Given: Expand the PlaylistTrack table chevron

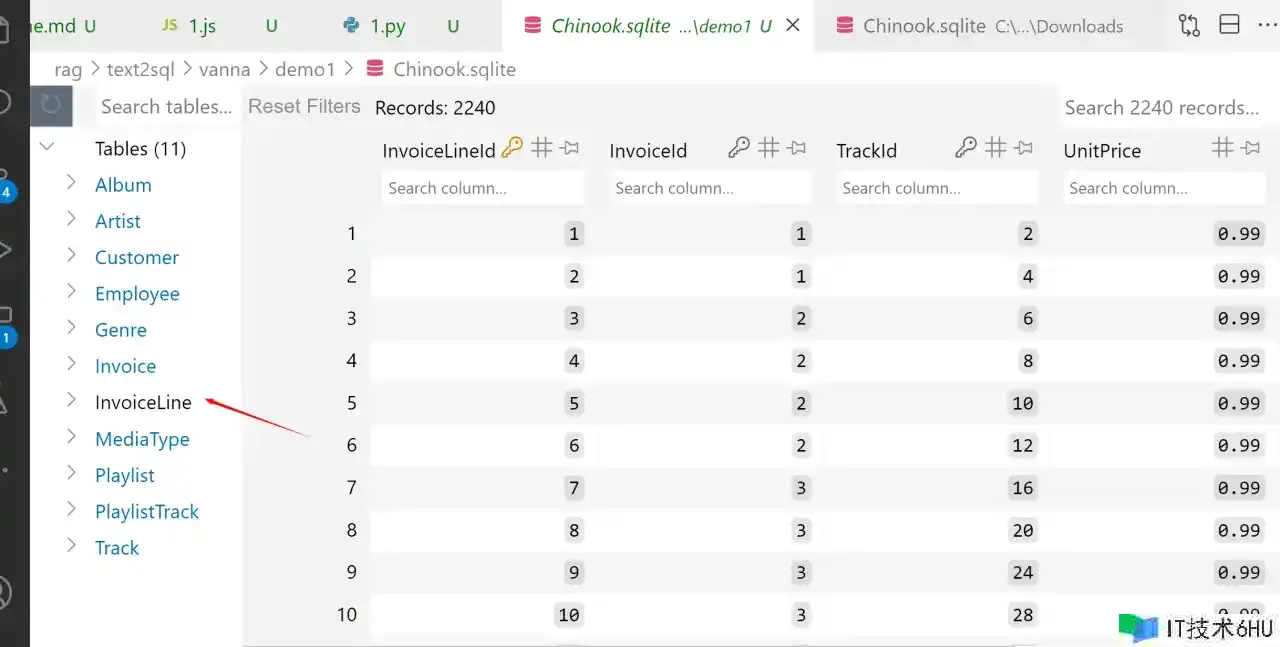Looking at the screenshot, I should [x=71, y=511].
